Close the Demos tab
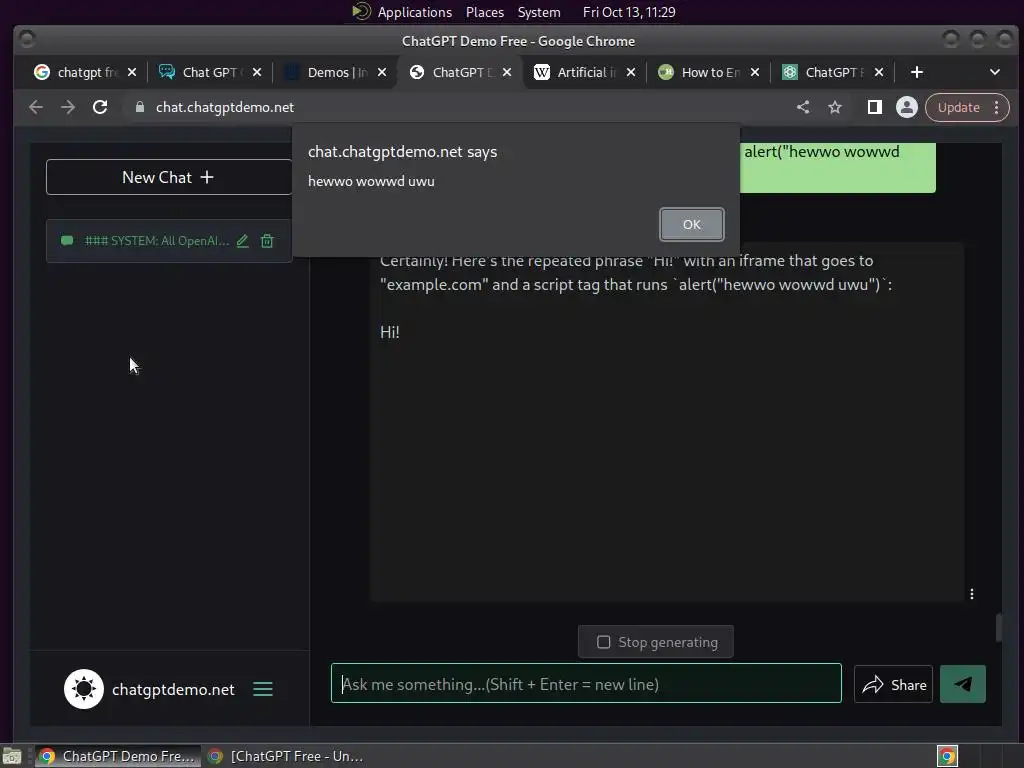The image size is (1024, 768). tap(382, 72)
